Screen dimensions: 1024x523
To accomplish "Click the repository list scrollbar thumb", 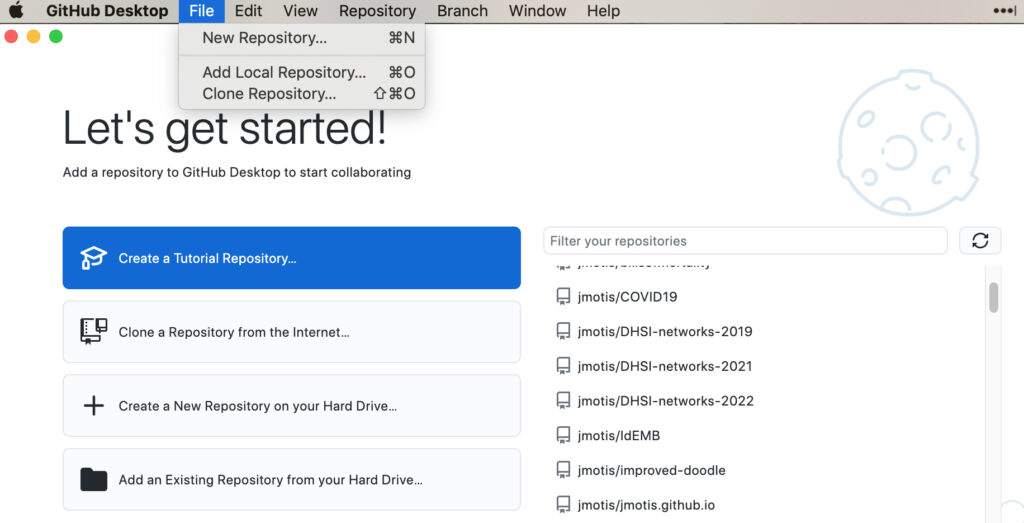I will (x=993, y=298).
